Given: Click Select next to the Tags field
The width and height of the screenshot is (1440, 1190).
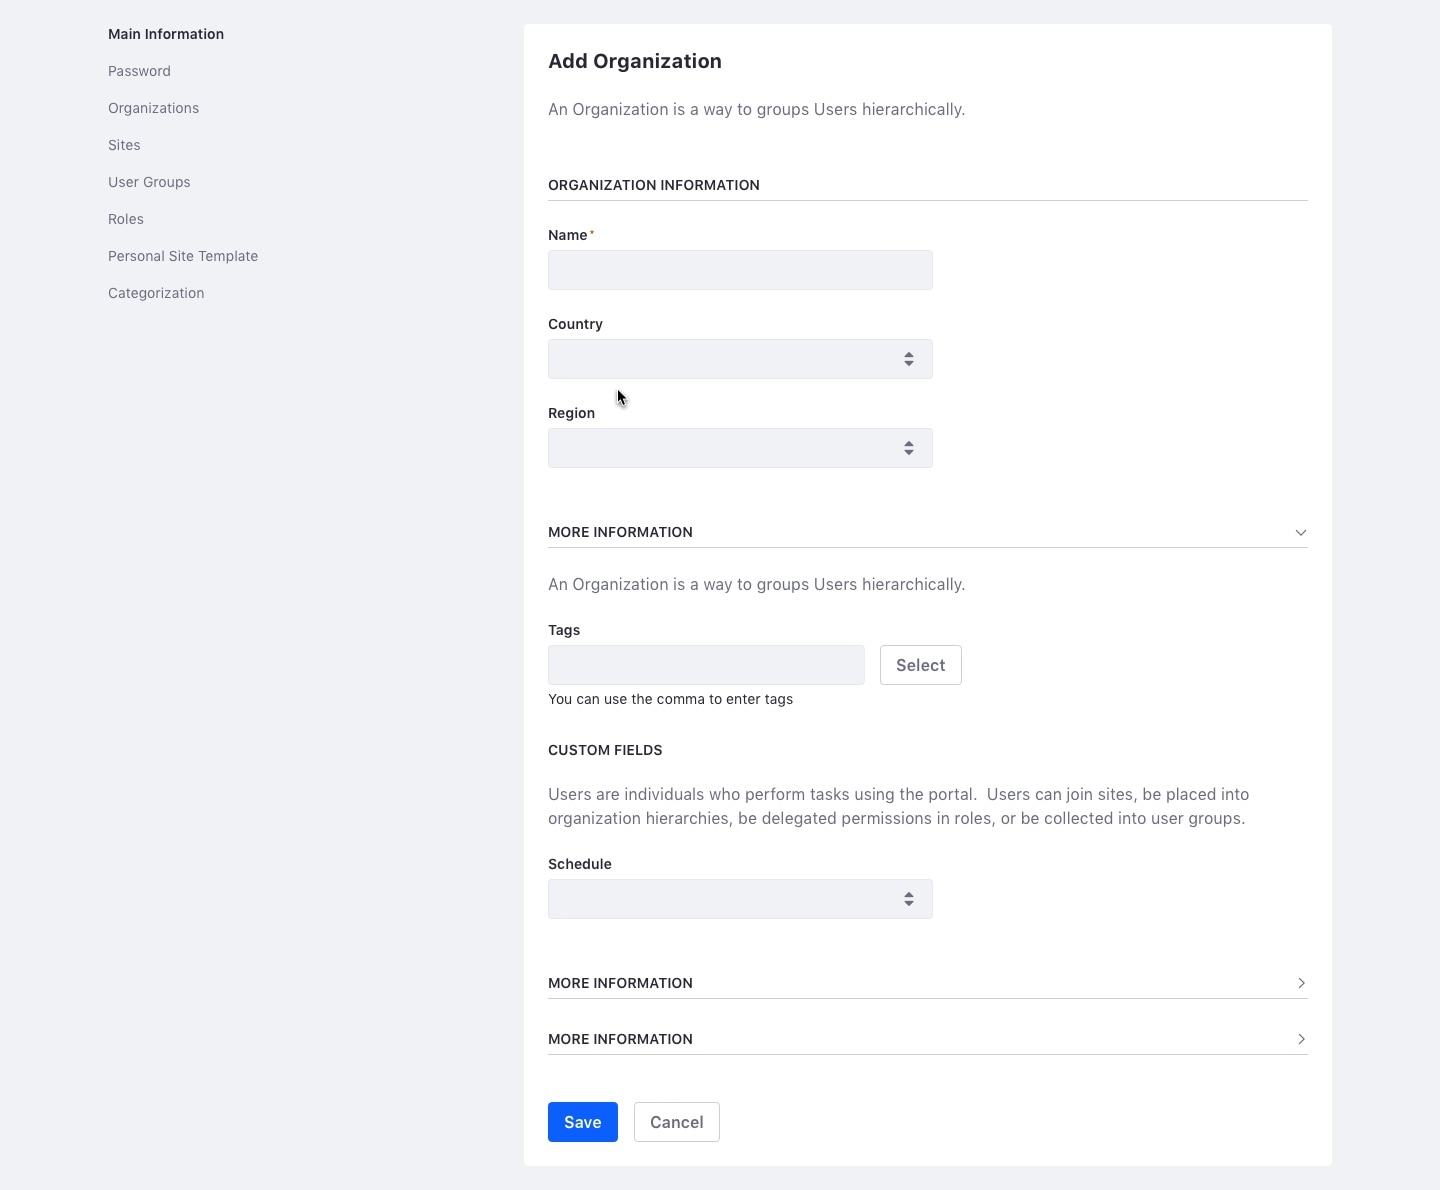Looking at the screenshot, I should (919, 665).
